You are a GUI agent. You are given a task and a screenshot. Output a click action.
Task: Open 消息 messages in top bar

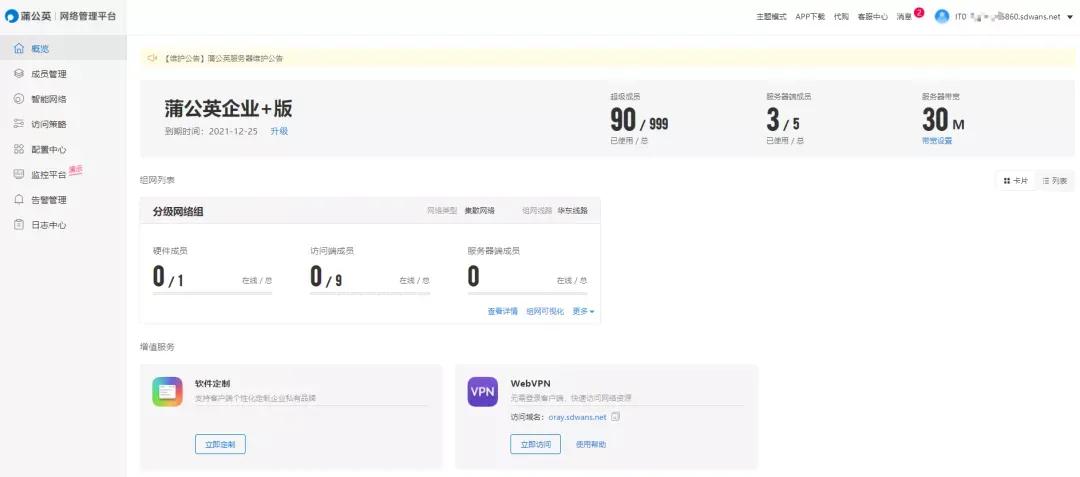[x=904, y=17]
